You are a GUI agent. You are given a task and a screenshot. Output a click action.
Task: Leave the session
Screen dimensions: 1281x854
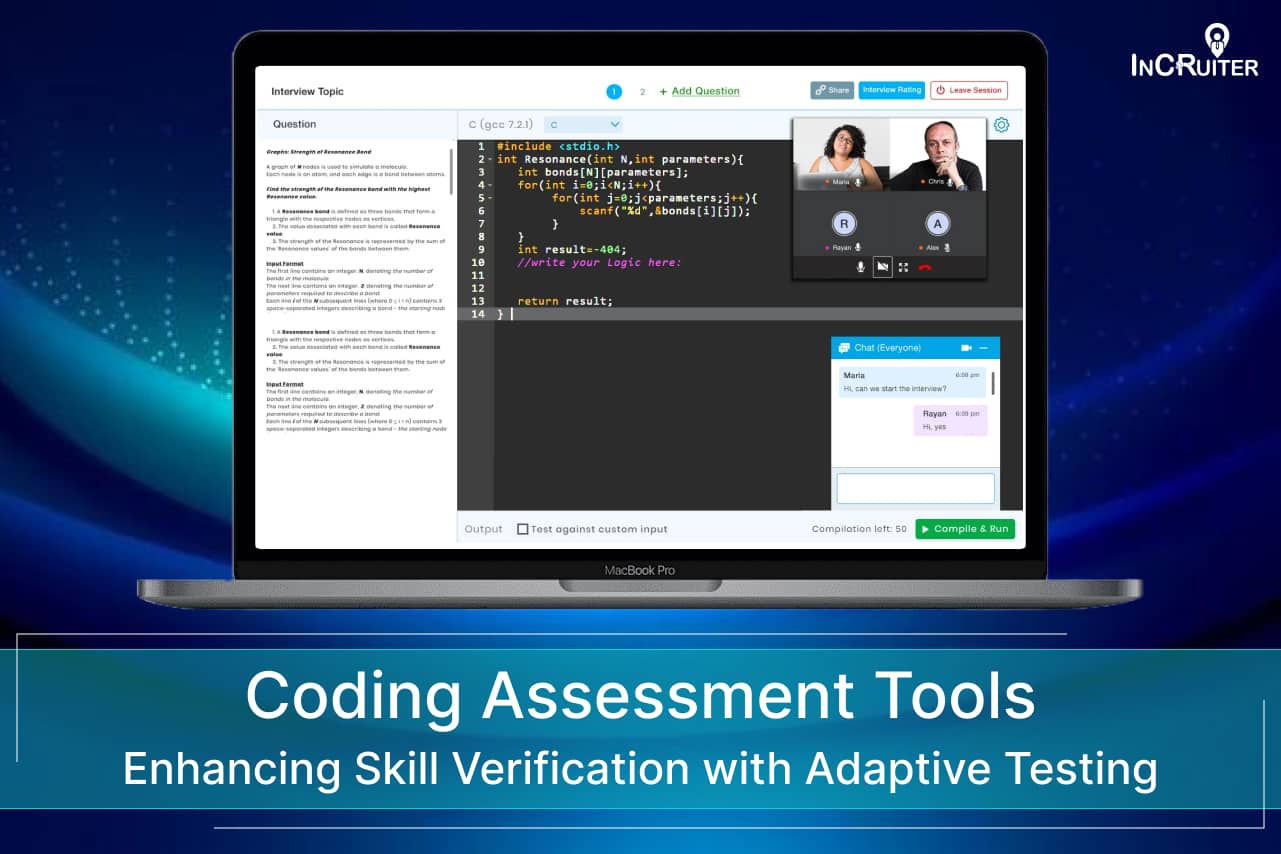(969, 90)
